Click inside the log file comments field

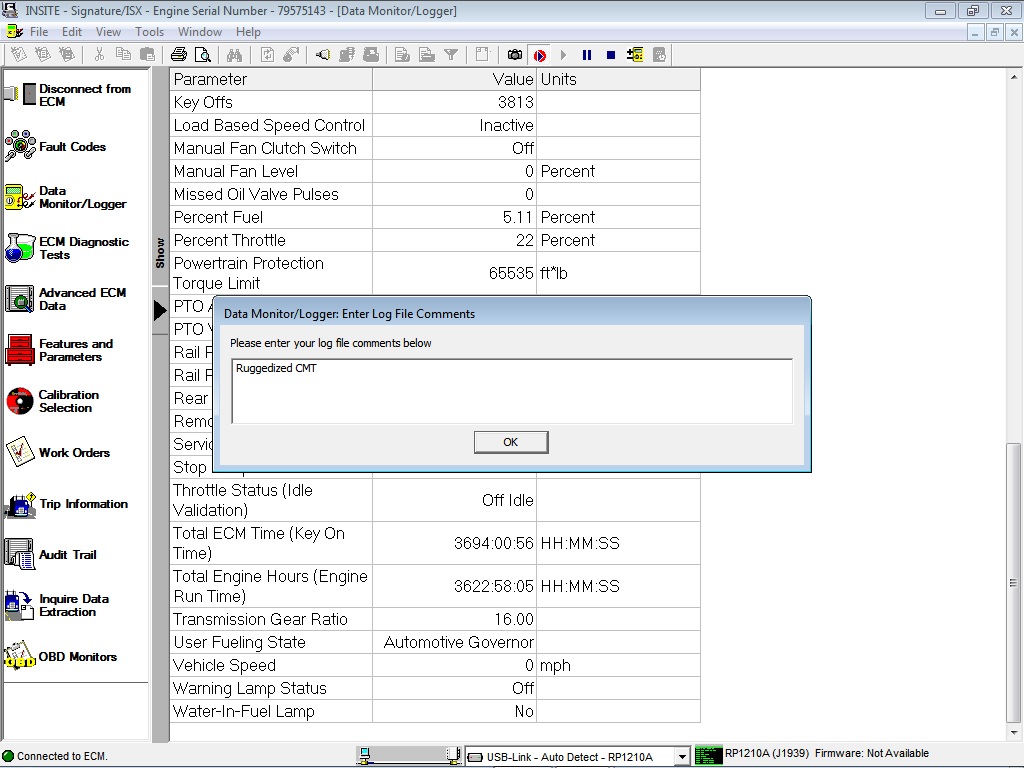[511, 390]
